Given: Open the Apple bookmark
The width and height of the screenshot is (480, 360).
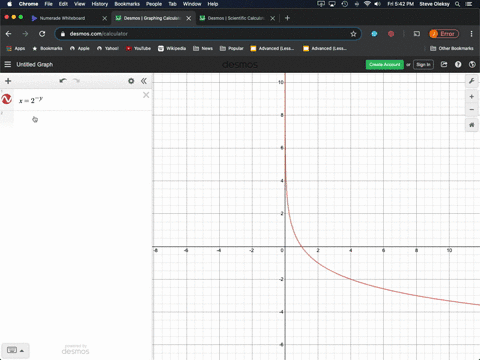Looking at the screenshot, I should click(x=80, y=48).
